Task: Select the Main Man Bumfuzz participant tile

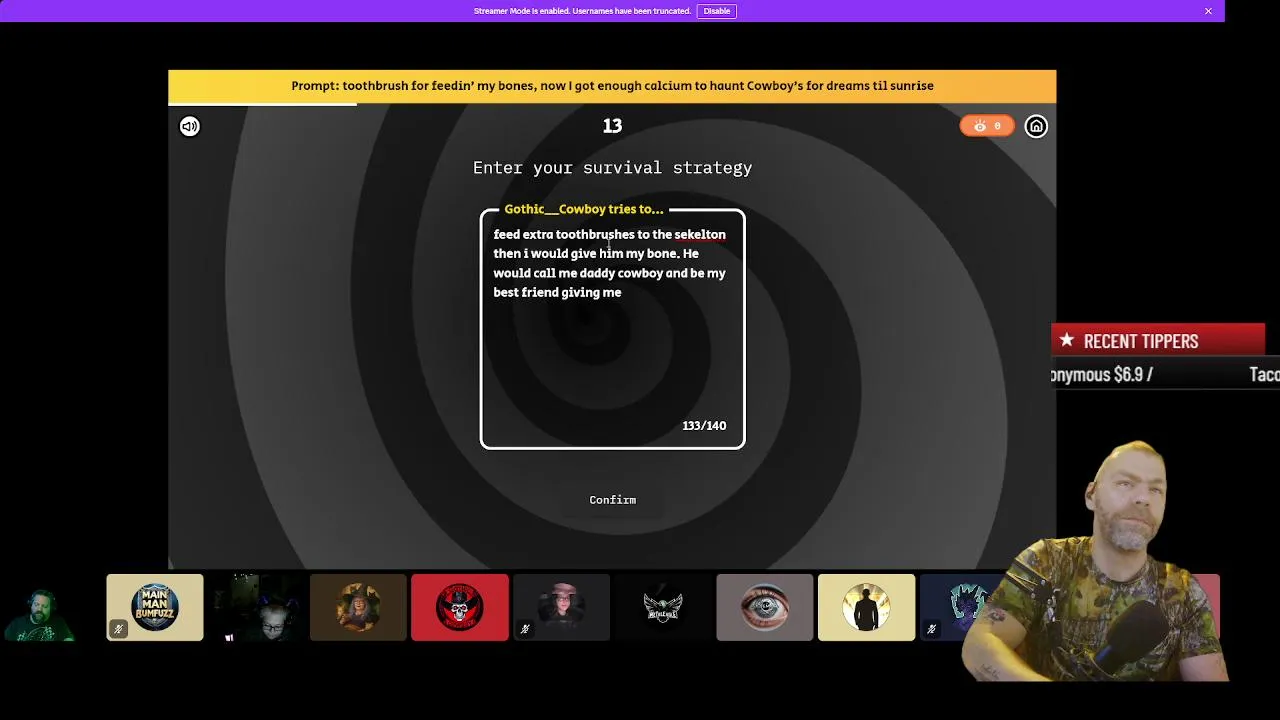Action: click(x=155, y=607)
